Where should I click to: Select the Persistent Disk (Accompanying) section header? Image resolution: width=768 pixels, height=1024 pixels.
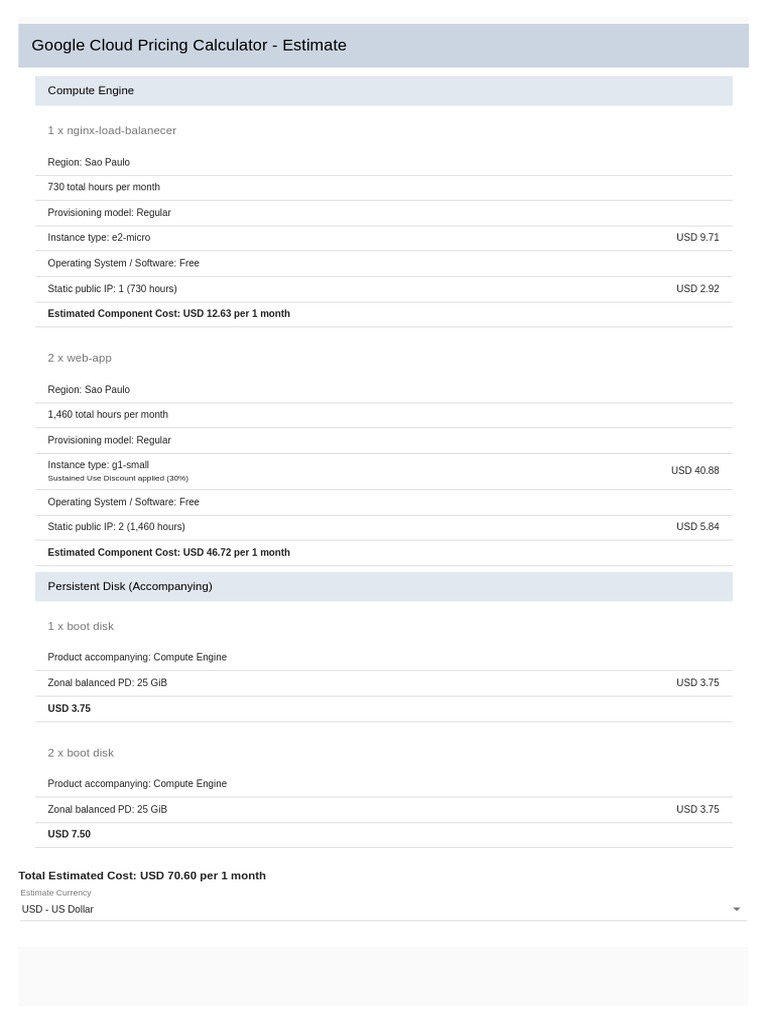coord(130,587)
